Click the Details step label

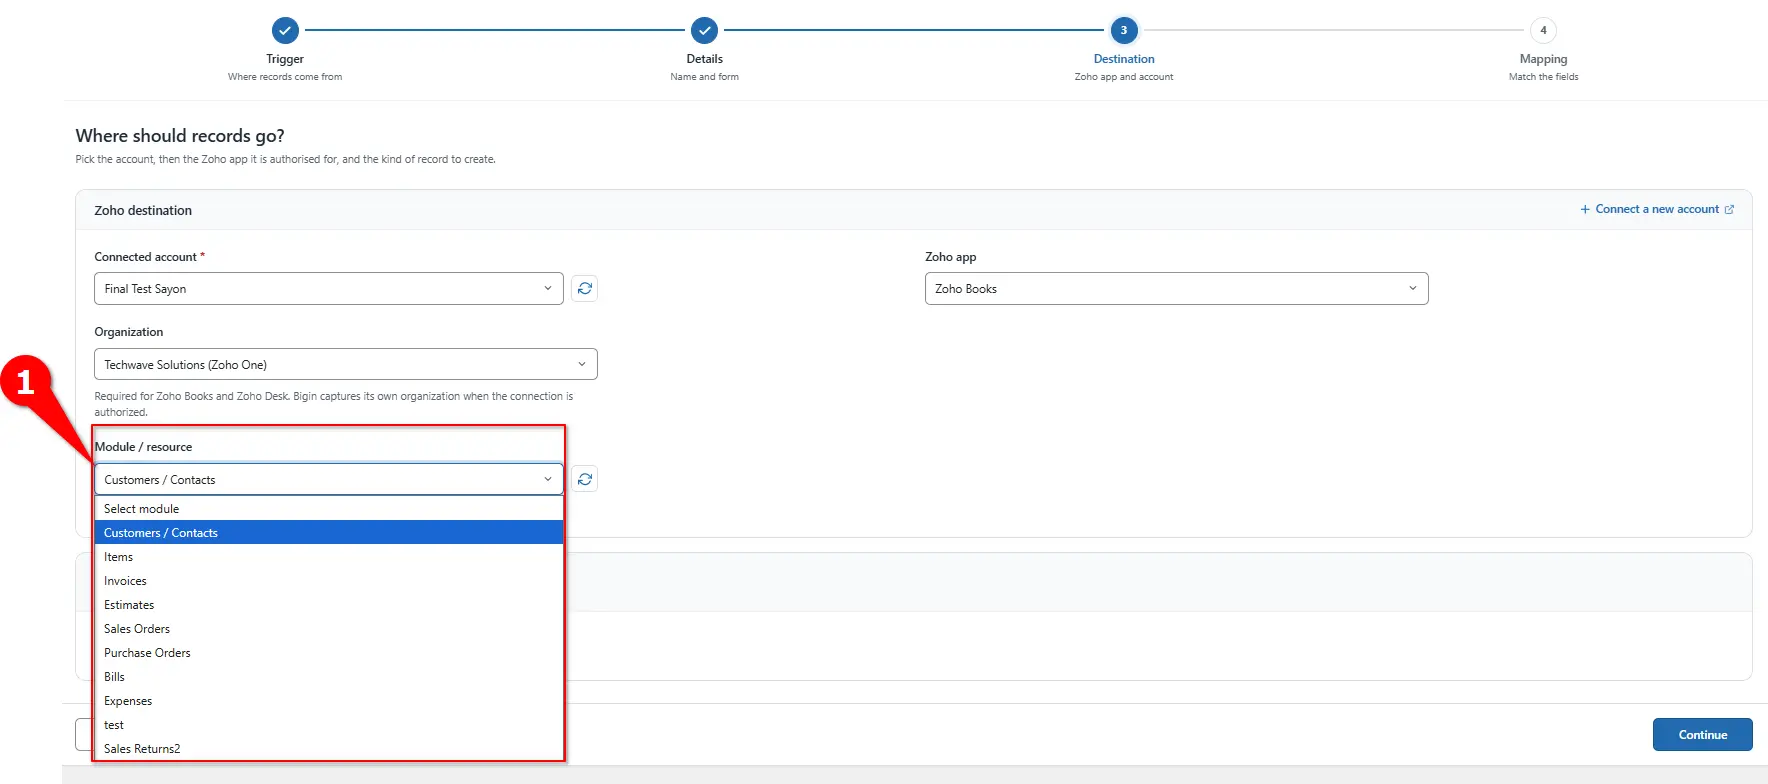(705, 59)
